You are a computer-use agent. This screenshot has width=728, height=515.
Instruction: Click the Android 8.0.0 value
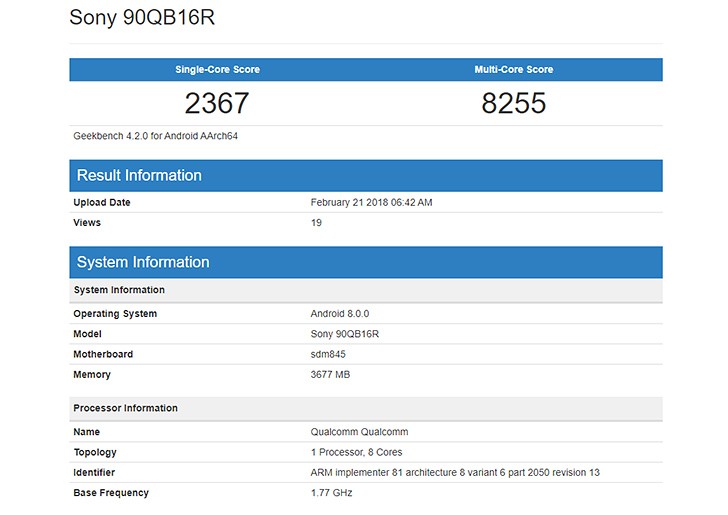tap(342, 314)
